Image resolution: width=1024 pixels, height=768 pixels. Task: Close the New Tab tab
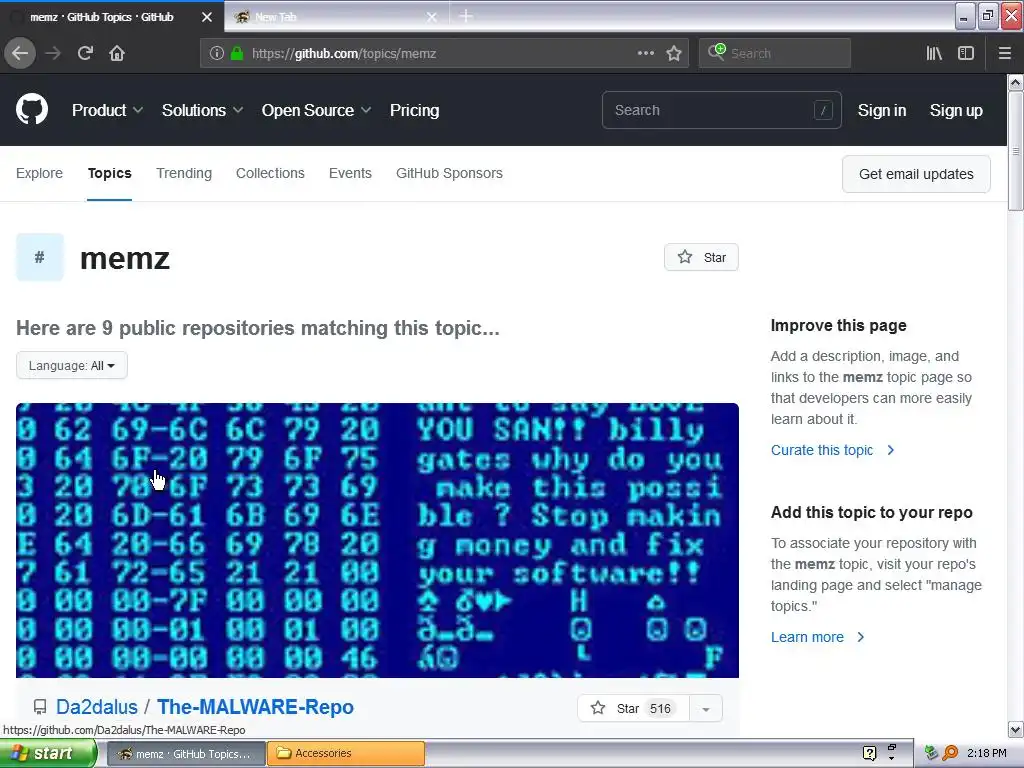(432, 17)
